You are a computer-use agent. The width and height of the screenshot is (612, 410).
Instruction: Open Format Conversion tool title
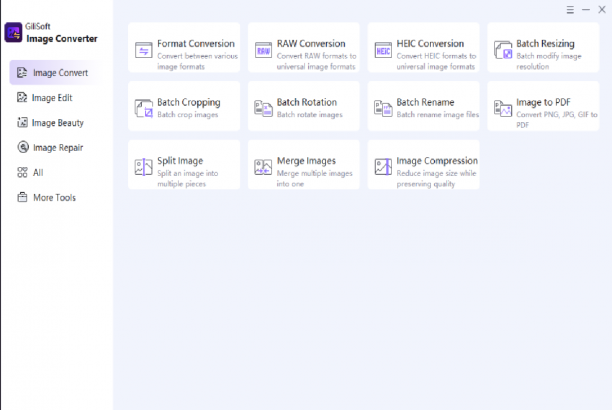click(196, 44)
